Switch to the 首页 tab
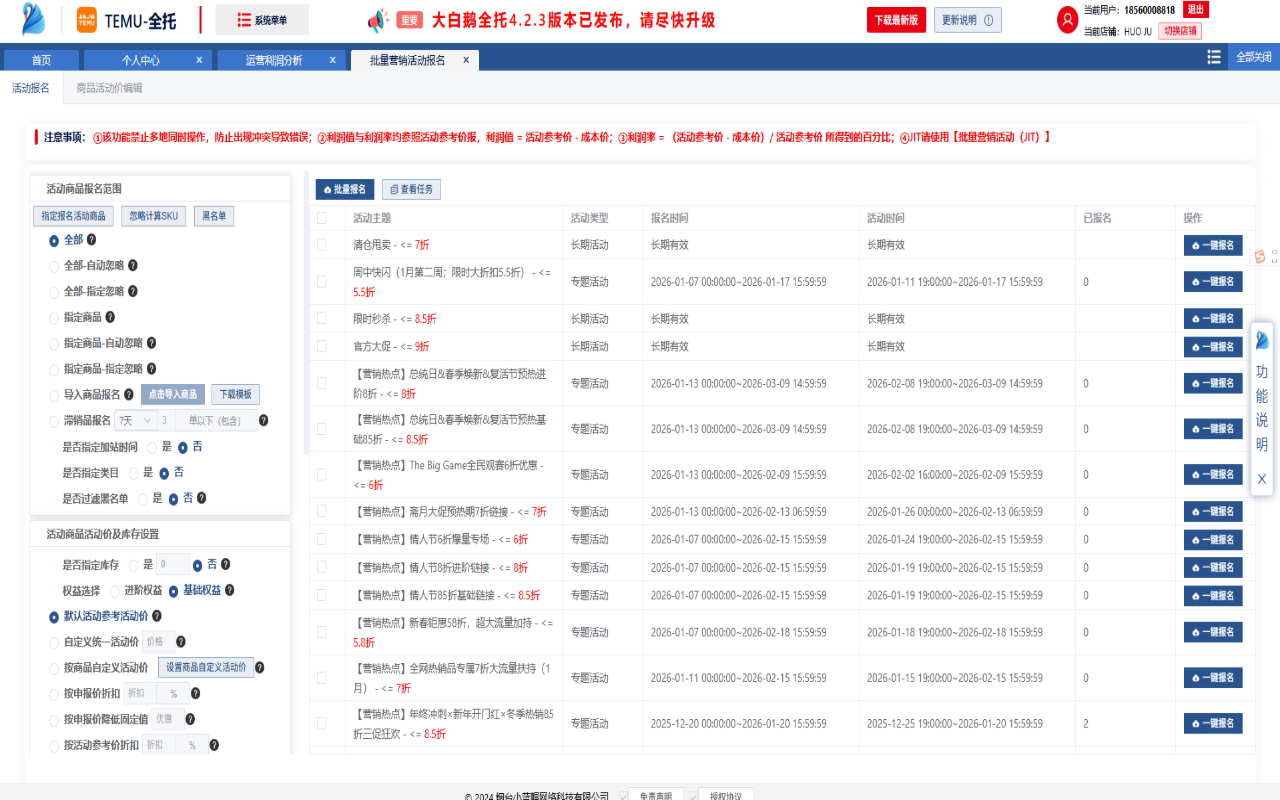The width and height of the screenshot is (1280, 800). [41, 60]
